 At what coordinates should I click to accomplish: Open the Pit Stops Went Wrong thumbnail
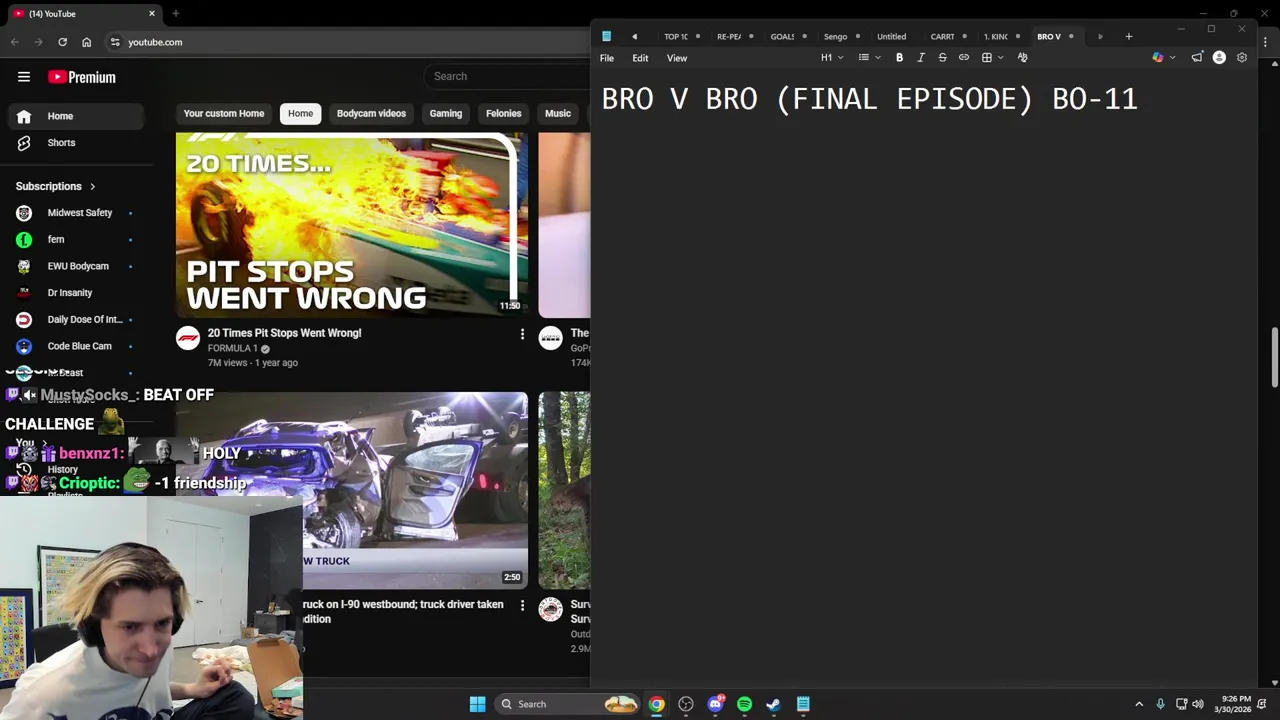click(351, 225)
